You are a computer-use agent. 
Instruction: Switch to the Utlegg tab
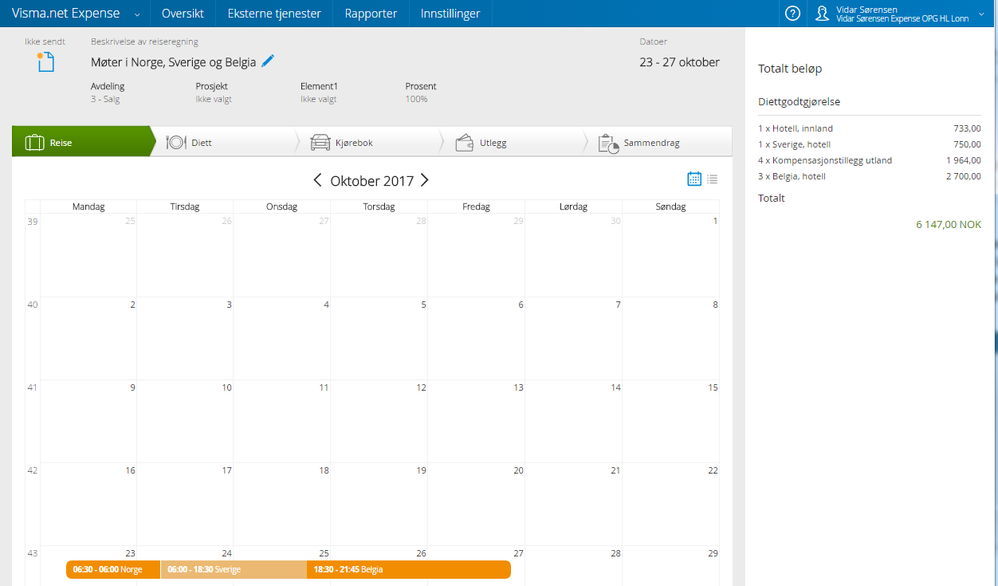pos(513,142)
